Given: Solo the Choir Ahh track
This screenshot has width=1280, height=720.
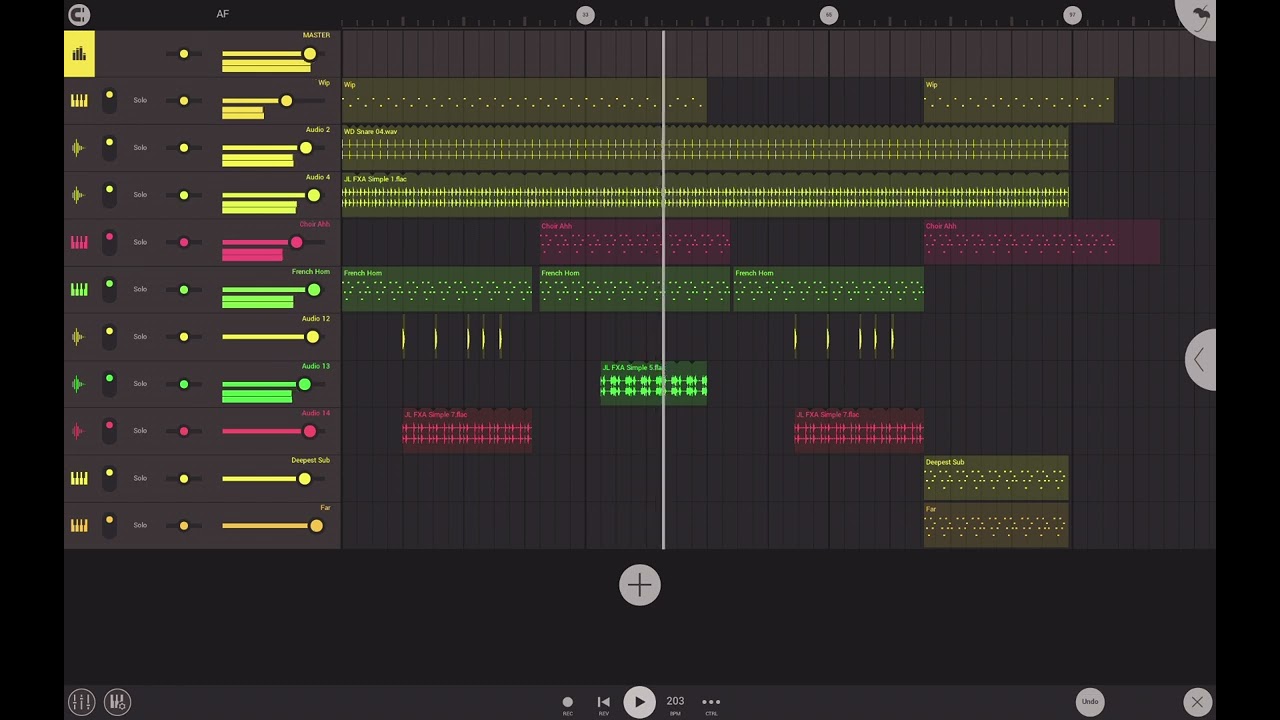Looking at the screenshot, I should pos(140,241).
